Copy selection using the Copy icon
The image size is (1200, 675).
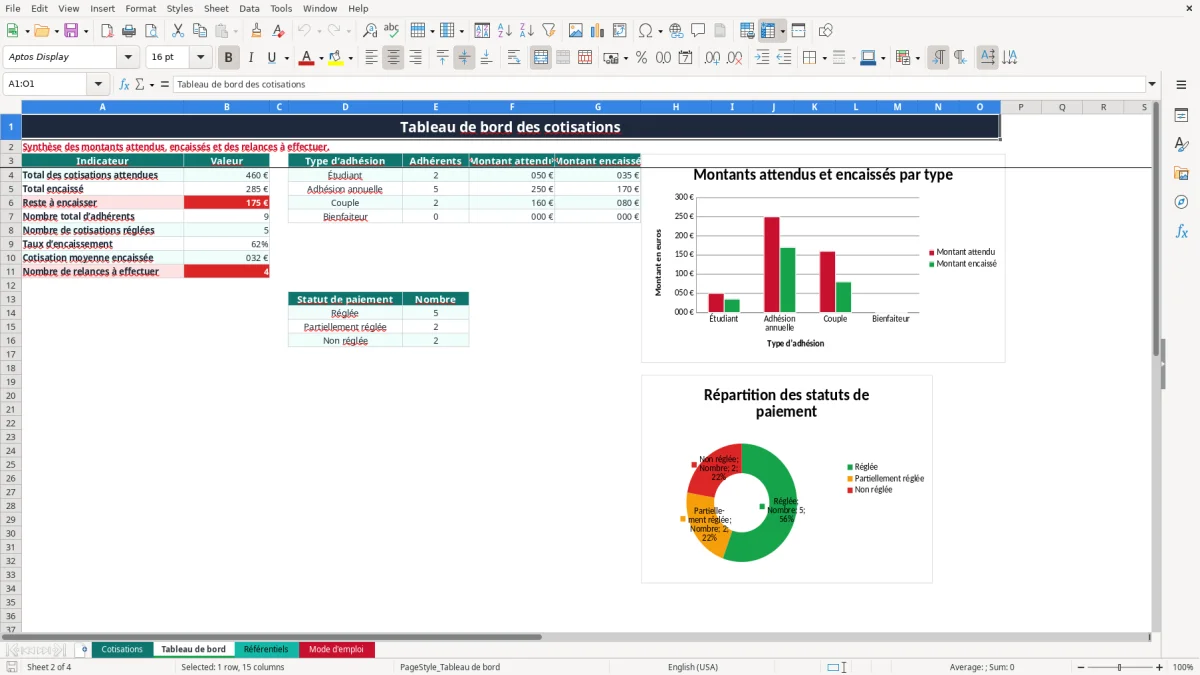point(199,31)
